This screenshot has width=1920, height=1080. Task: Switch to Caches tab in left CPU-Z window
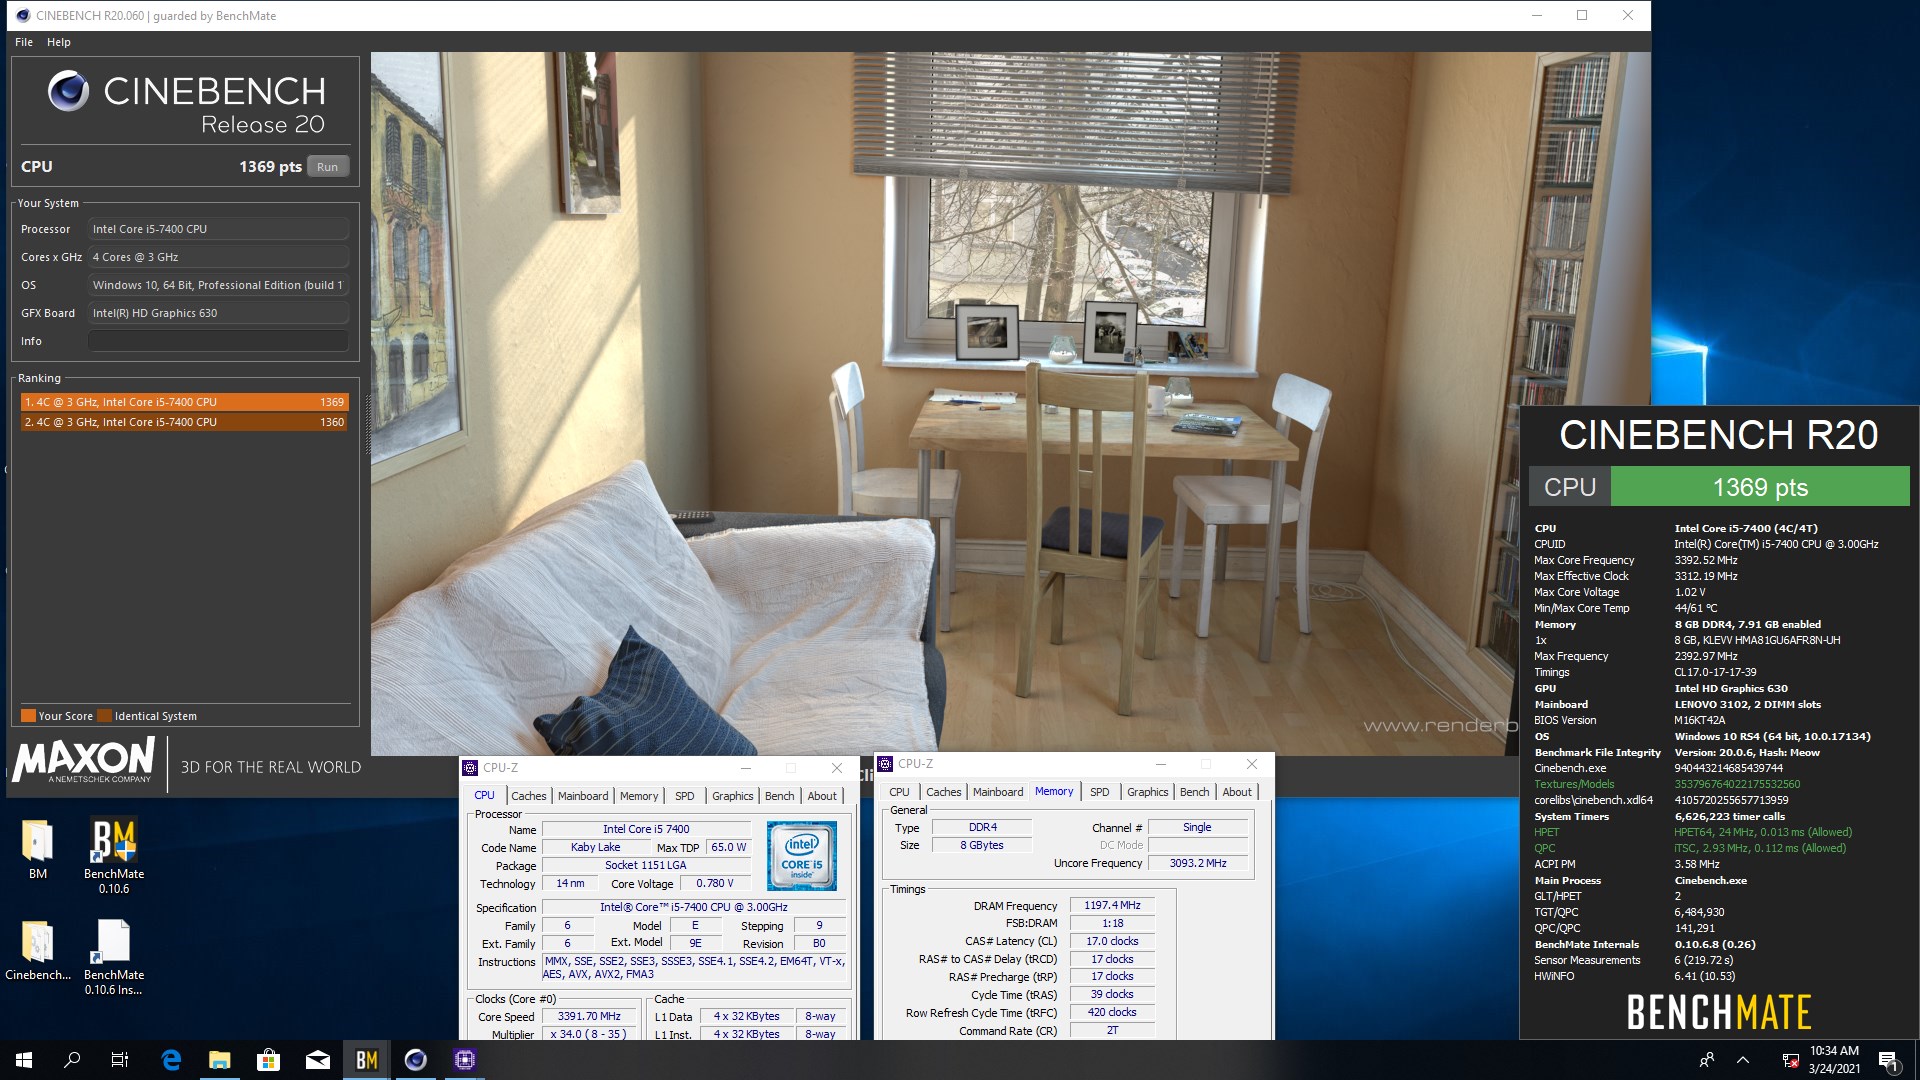tap(528, 796)
